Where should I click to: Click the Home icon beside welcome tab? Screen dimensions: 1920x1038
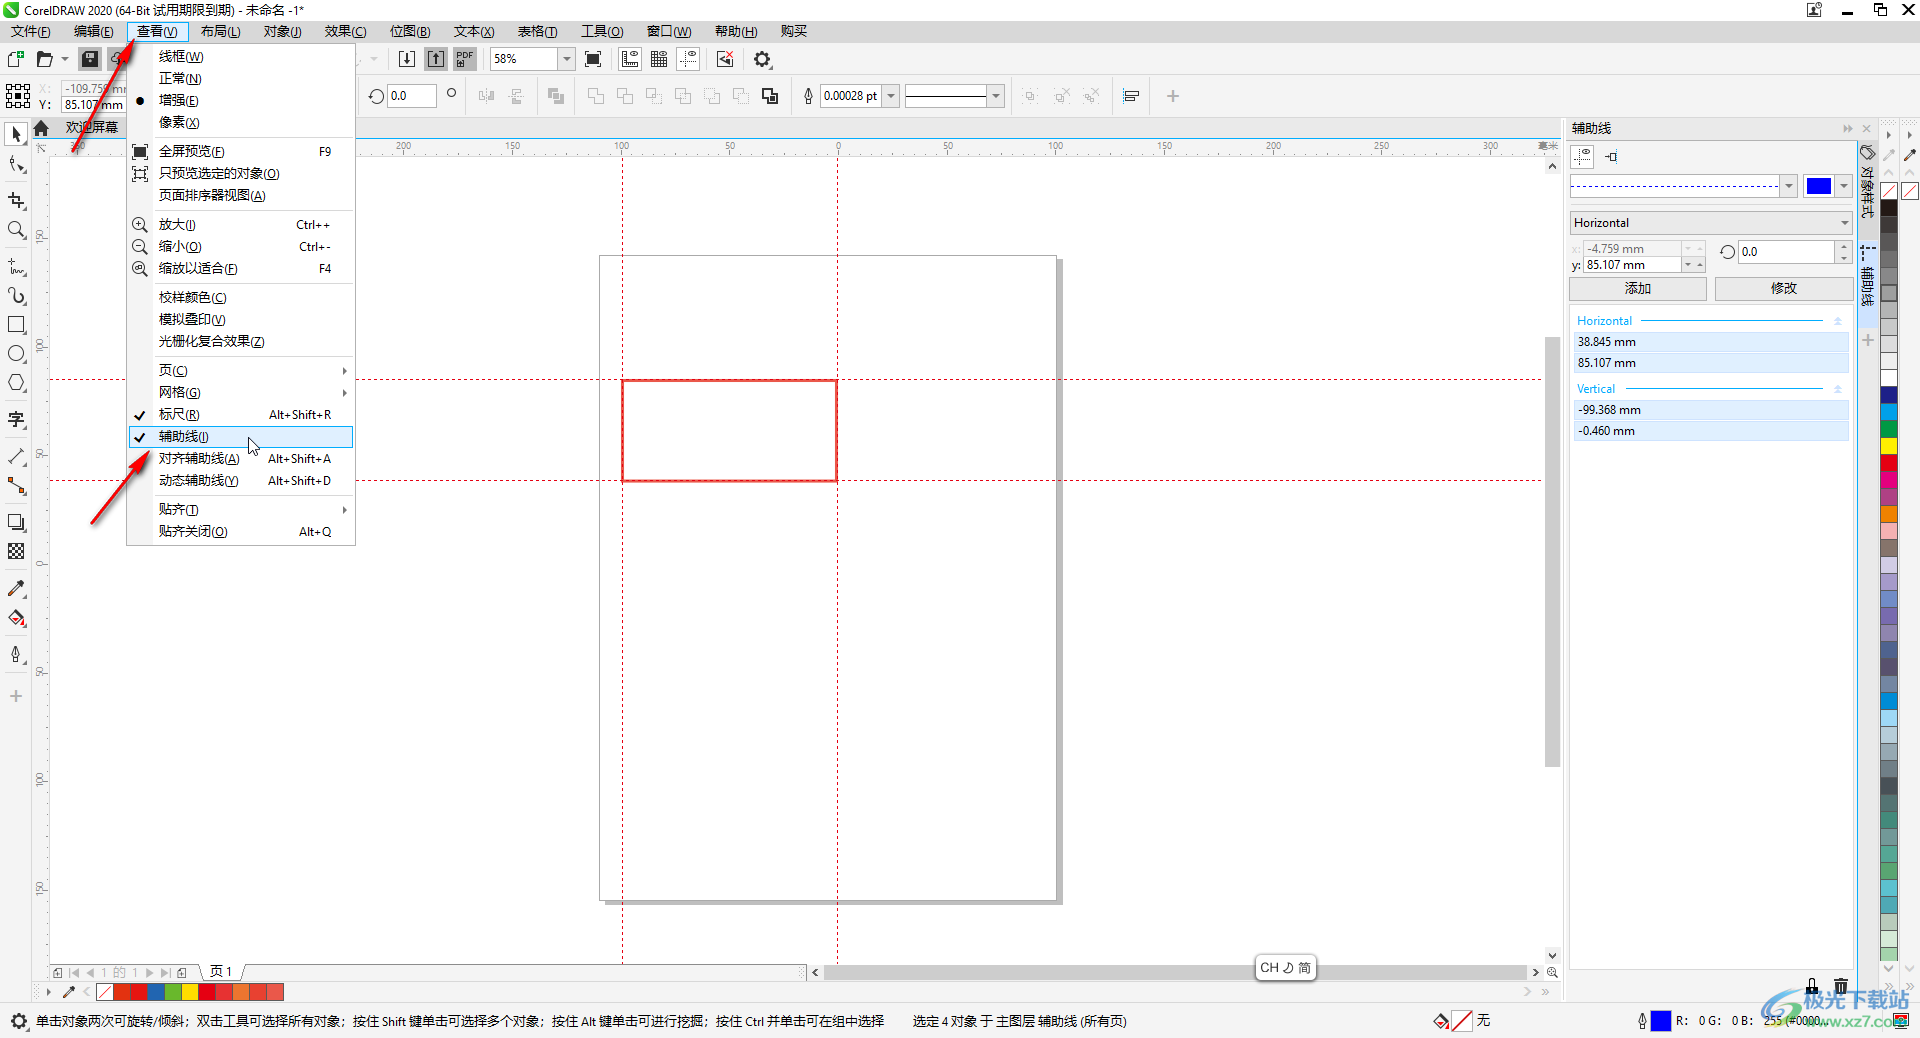pos(41,128)
